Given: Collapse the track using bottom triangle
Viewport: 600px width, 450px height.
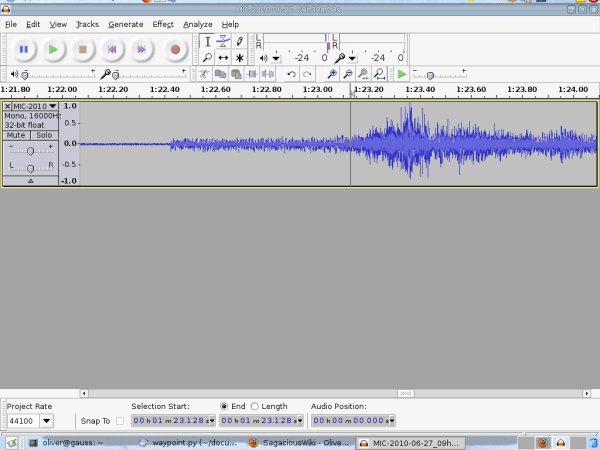Looking at the screenshot, I should 30,181.
